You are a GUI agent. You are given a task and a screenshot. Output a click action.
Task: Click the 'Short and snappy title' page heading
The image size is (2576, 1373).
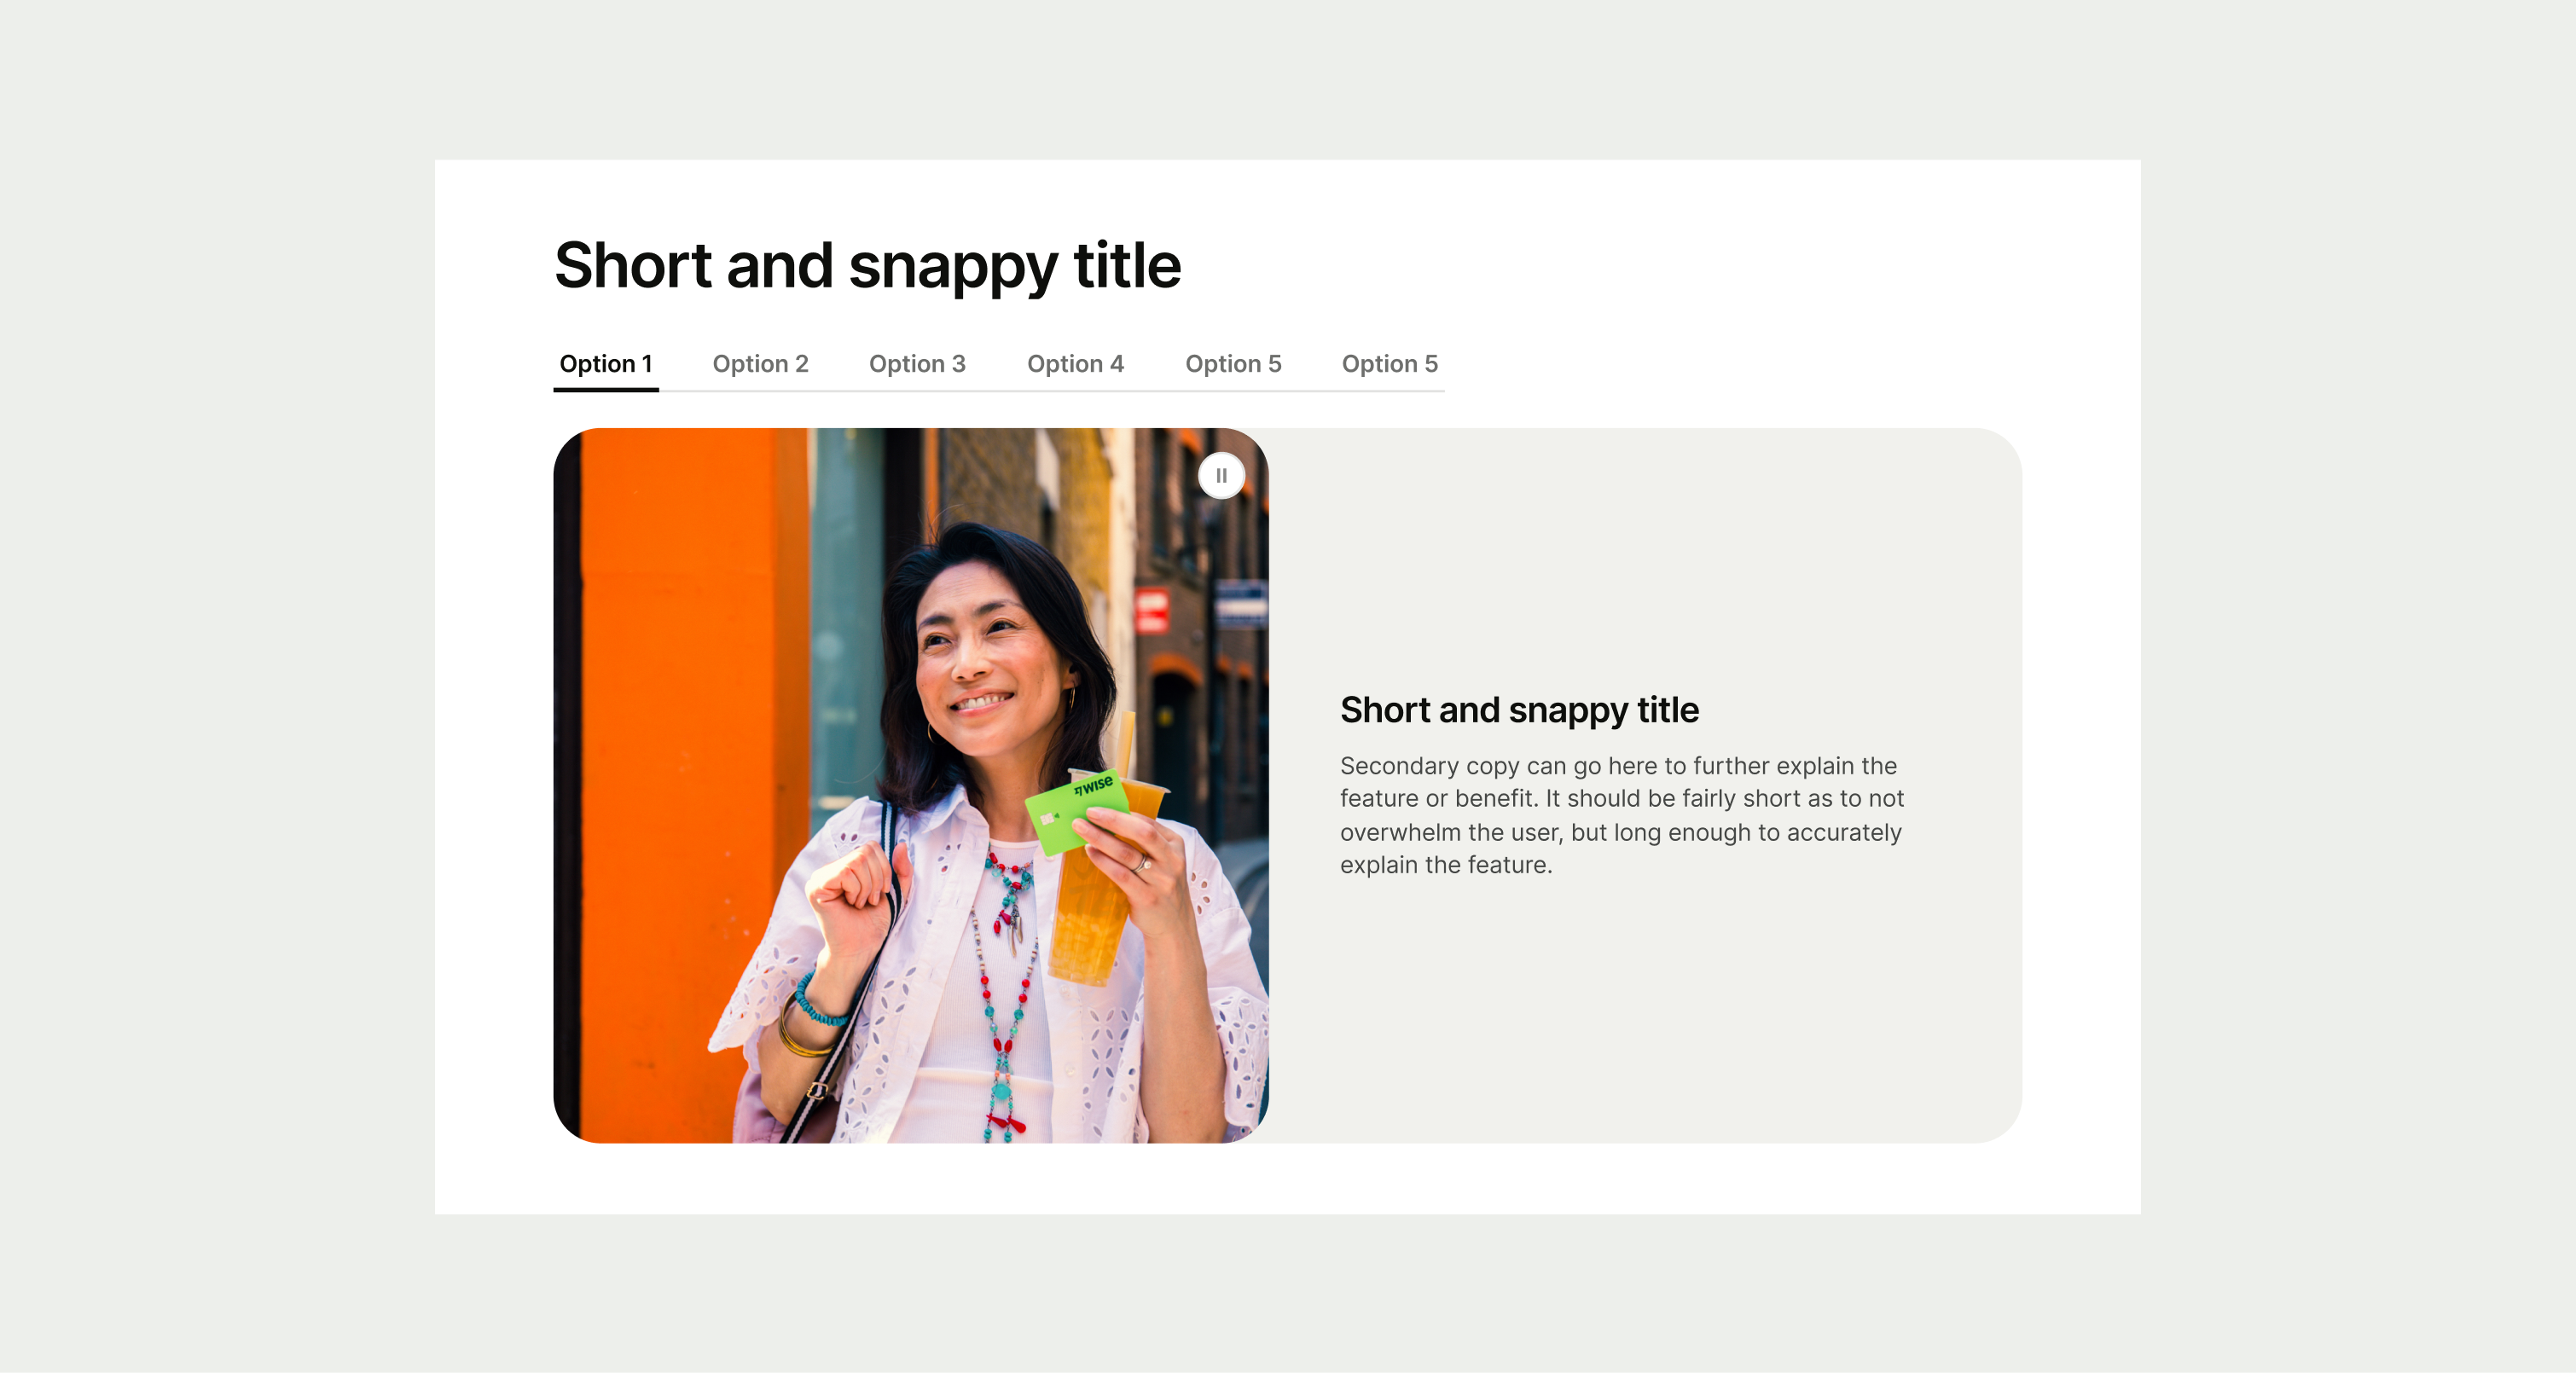tap(866, 265)
